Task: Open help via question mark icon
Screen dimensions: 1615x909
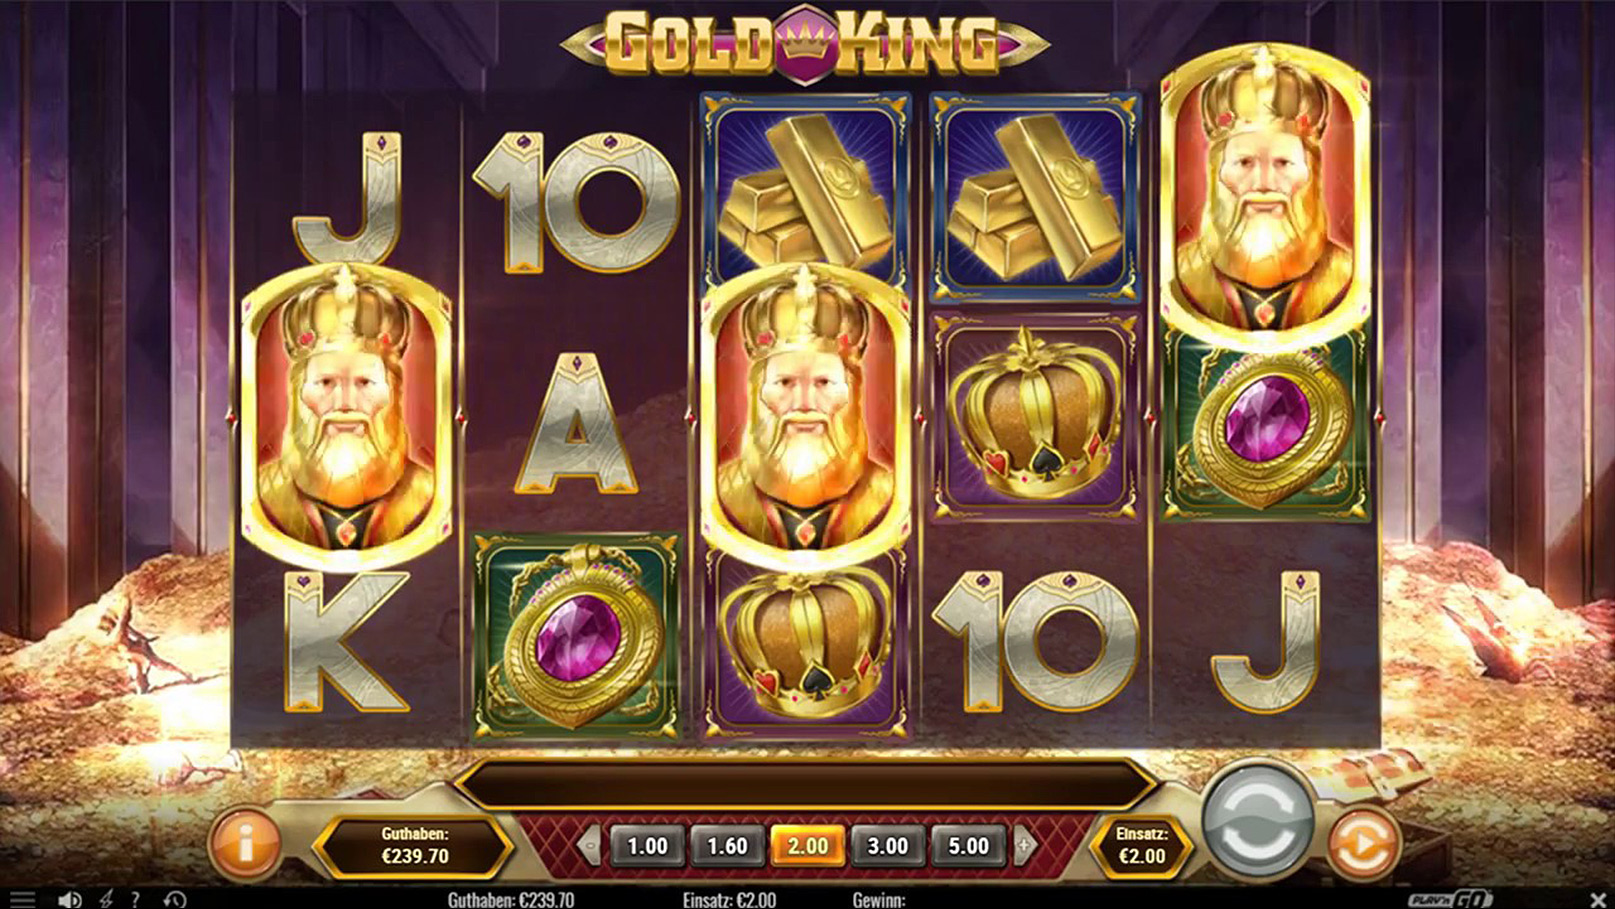Action: (x=135, y=900)
